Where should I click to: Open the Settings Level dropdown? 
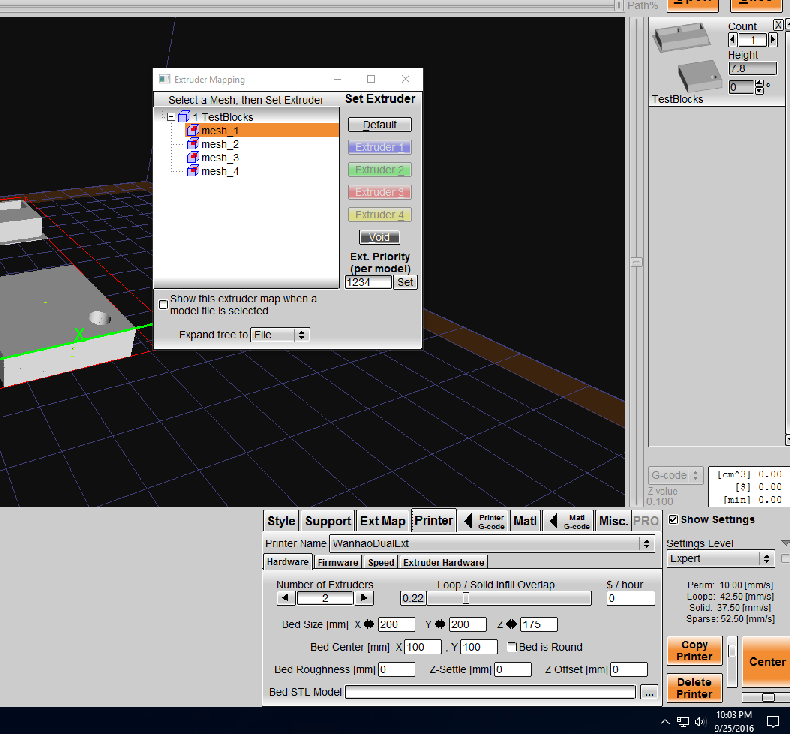click(720, 558)
